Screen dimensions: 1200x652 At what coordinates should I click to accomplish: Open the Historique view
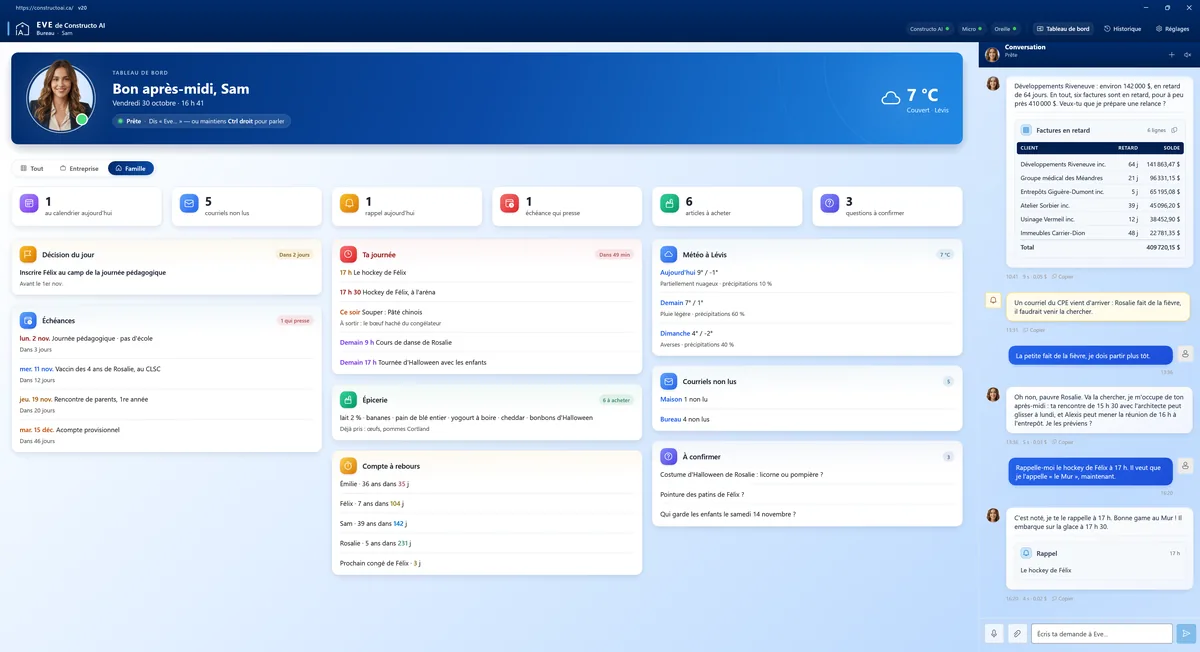click(x=1122, y=29)
